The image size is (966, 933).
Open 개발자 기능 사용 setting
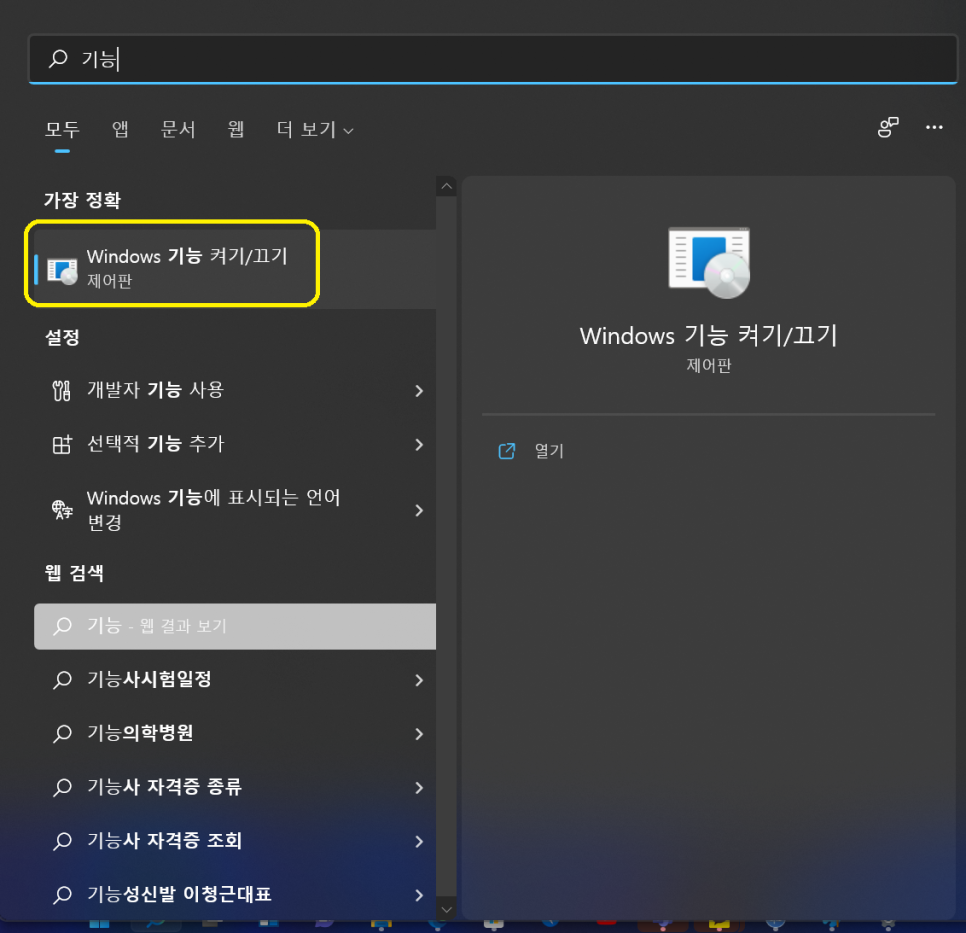pos(235,391)
